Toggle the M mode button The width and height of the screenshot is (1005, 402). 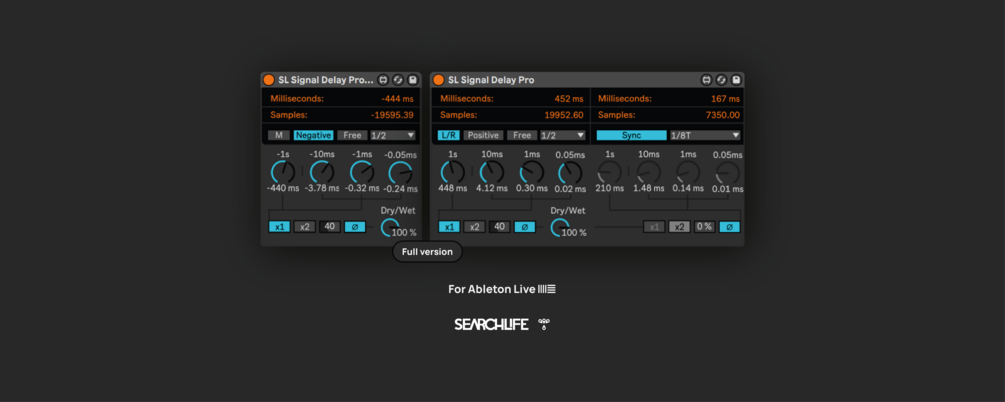click(x=279, y=135)
